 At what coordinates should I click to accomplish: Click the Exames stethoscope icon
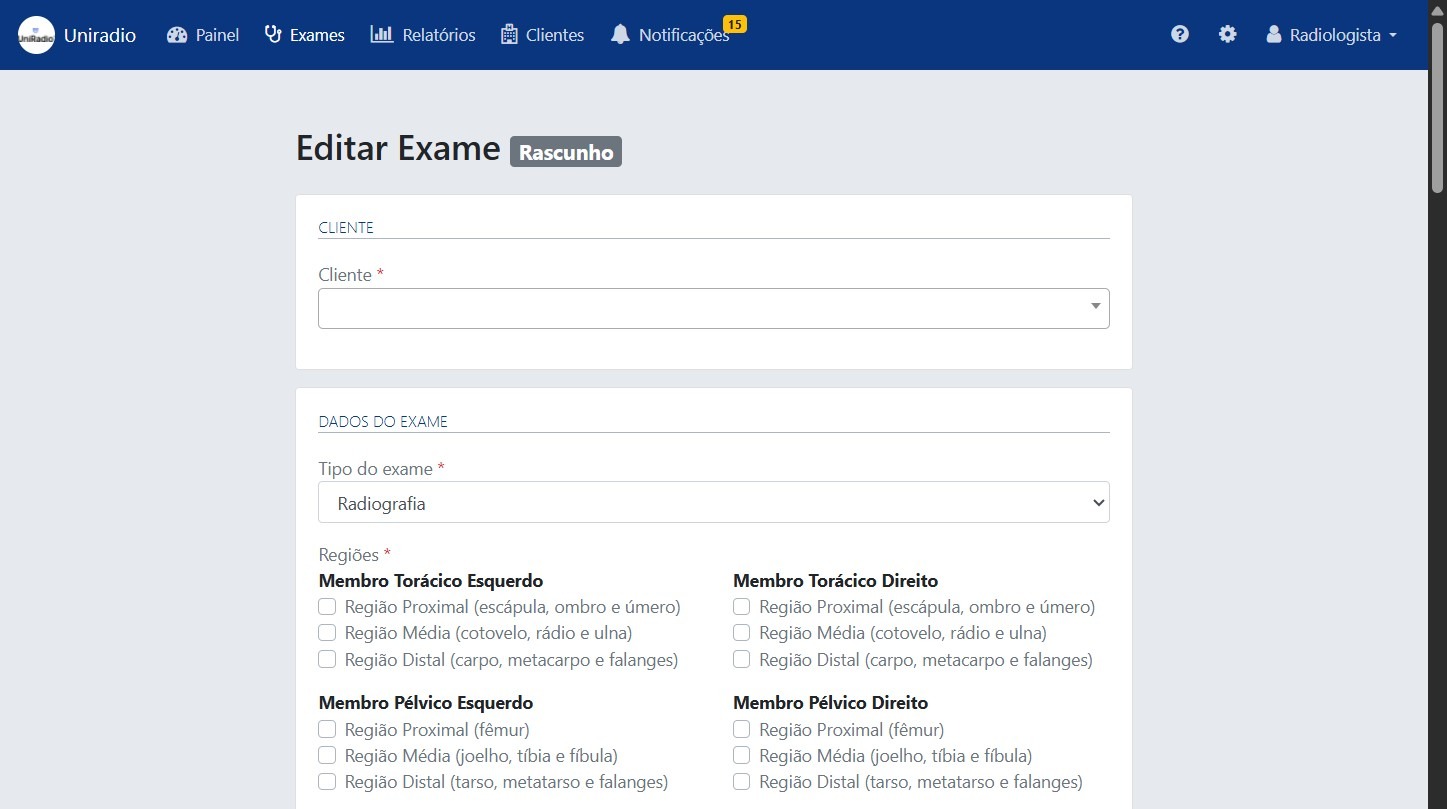(270, 34)
